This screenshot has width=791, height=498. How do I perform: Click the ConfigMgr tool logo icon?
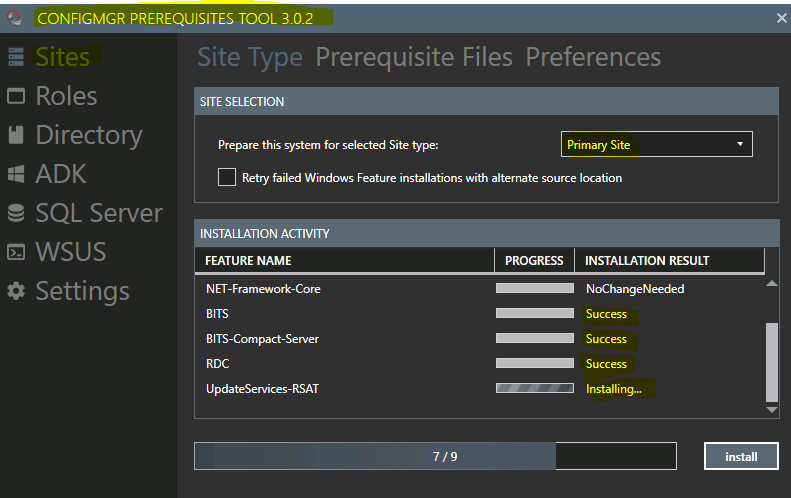(x=15, y=18)
